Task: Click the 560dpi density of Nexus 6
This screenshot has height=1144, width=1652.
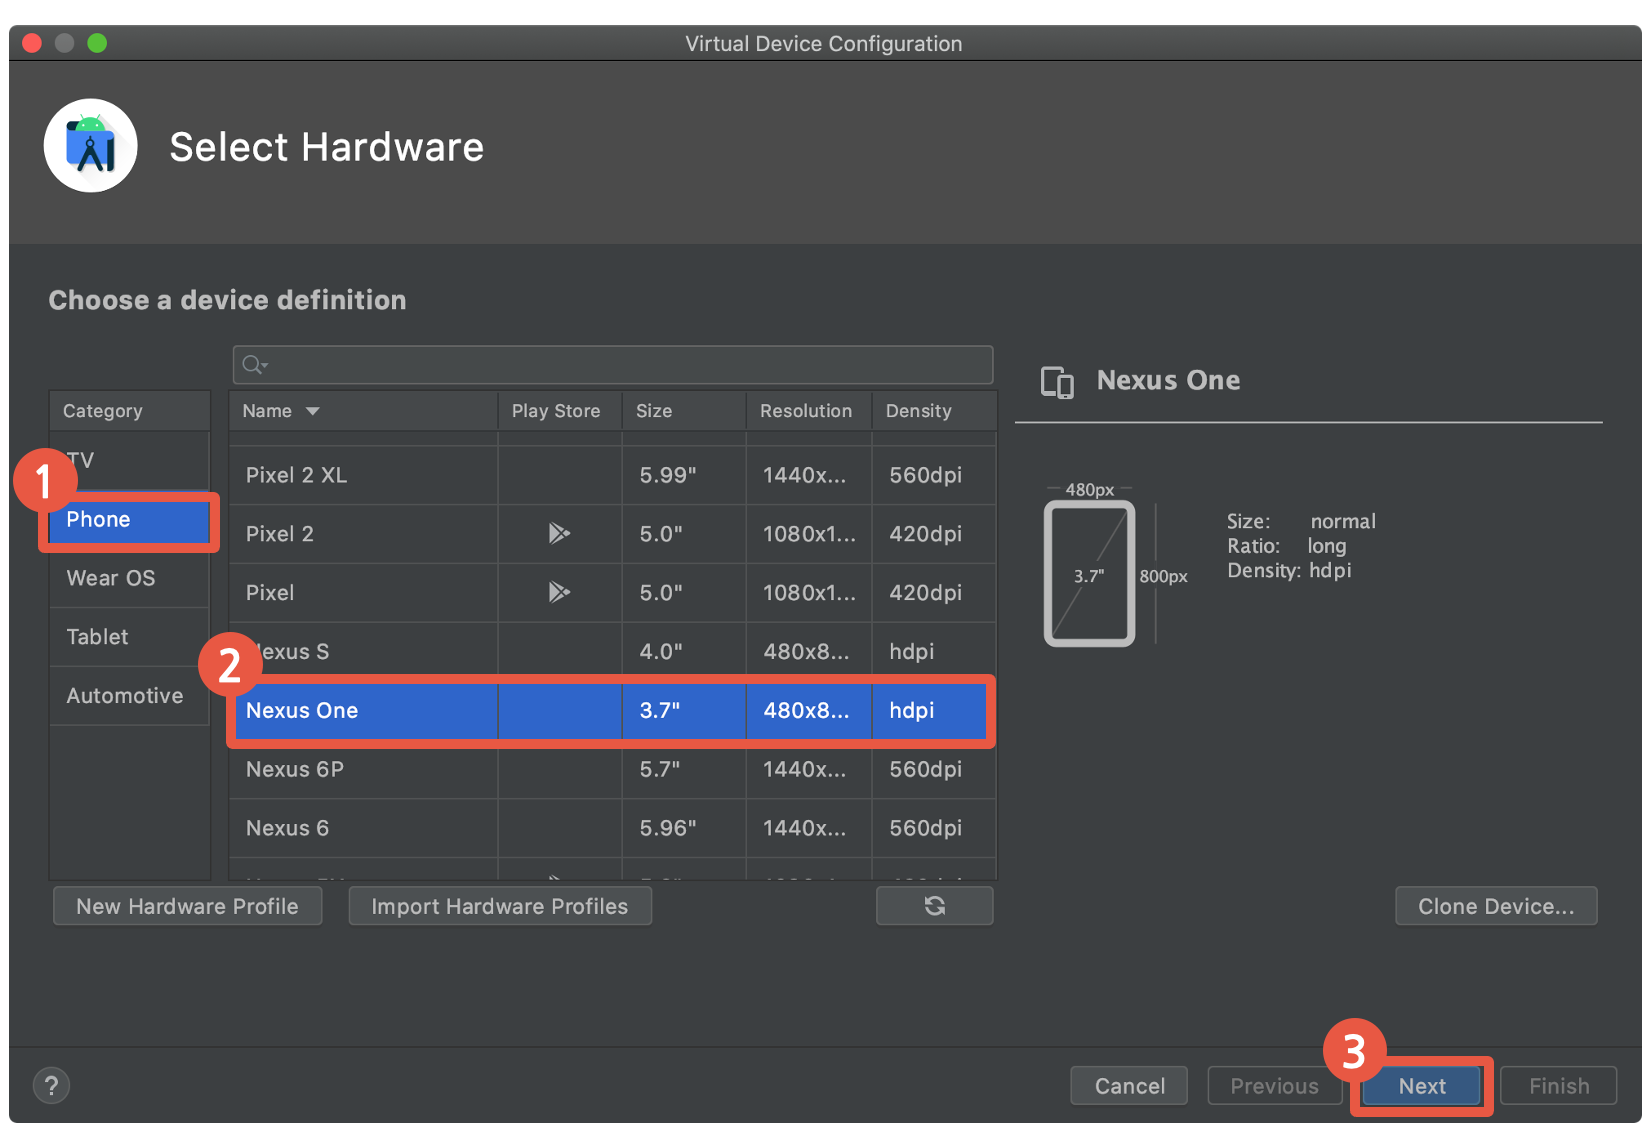Action: (x=926, y=829)
